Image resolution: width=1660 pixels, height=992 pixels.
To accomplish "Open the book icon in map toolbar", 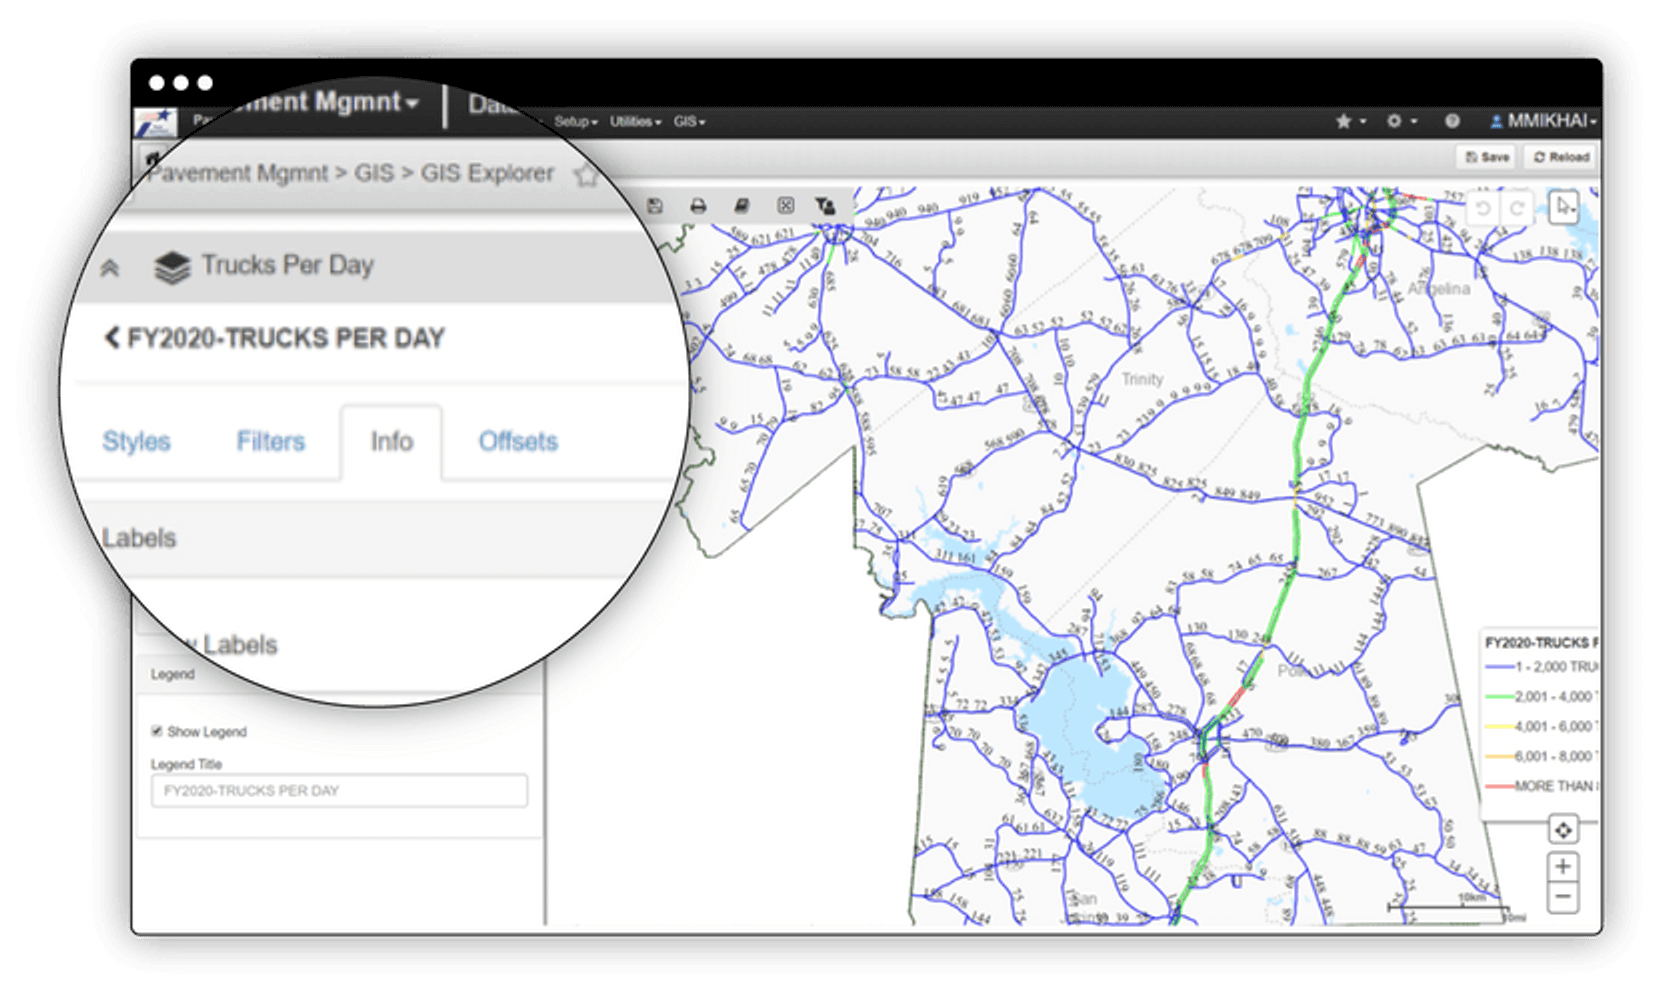I will click(741, 206).
